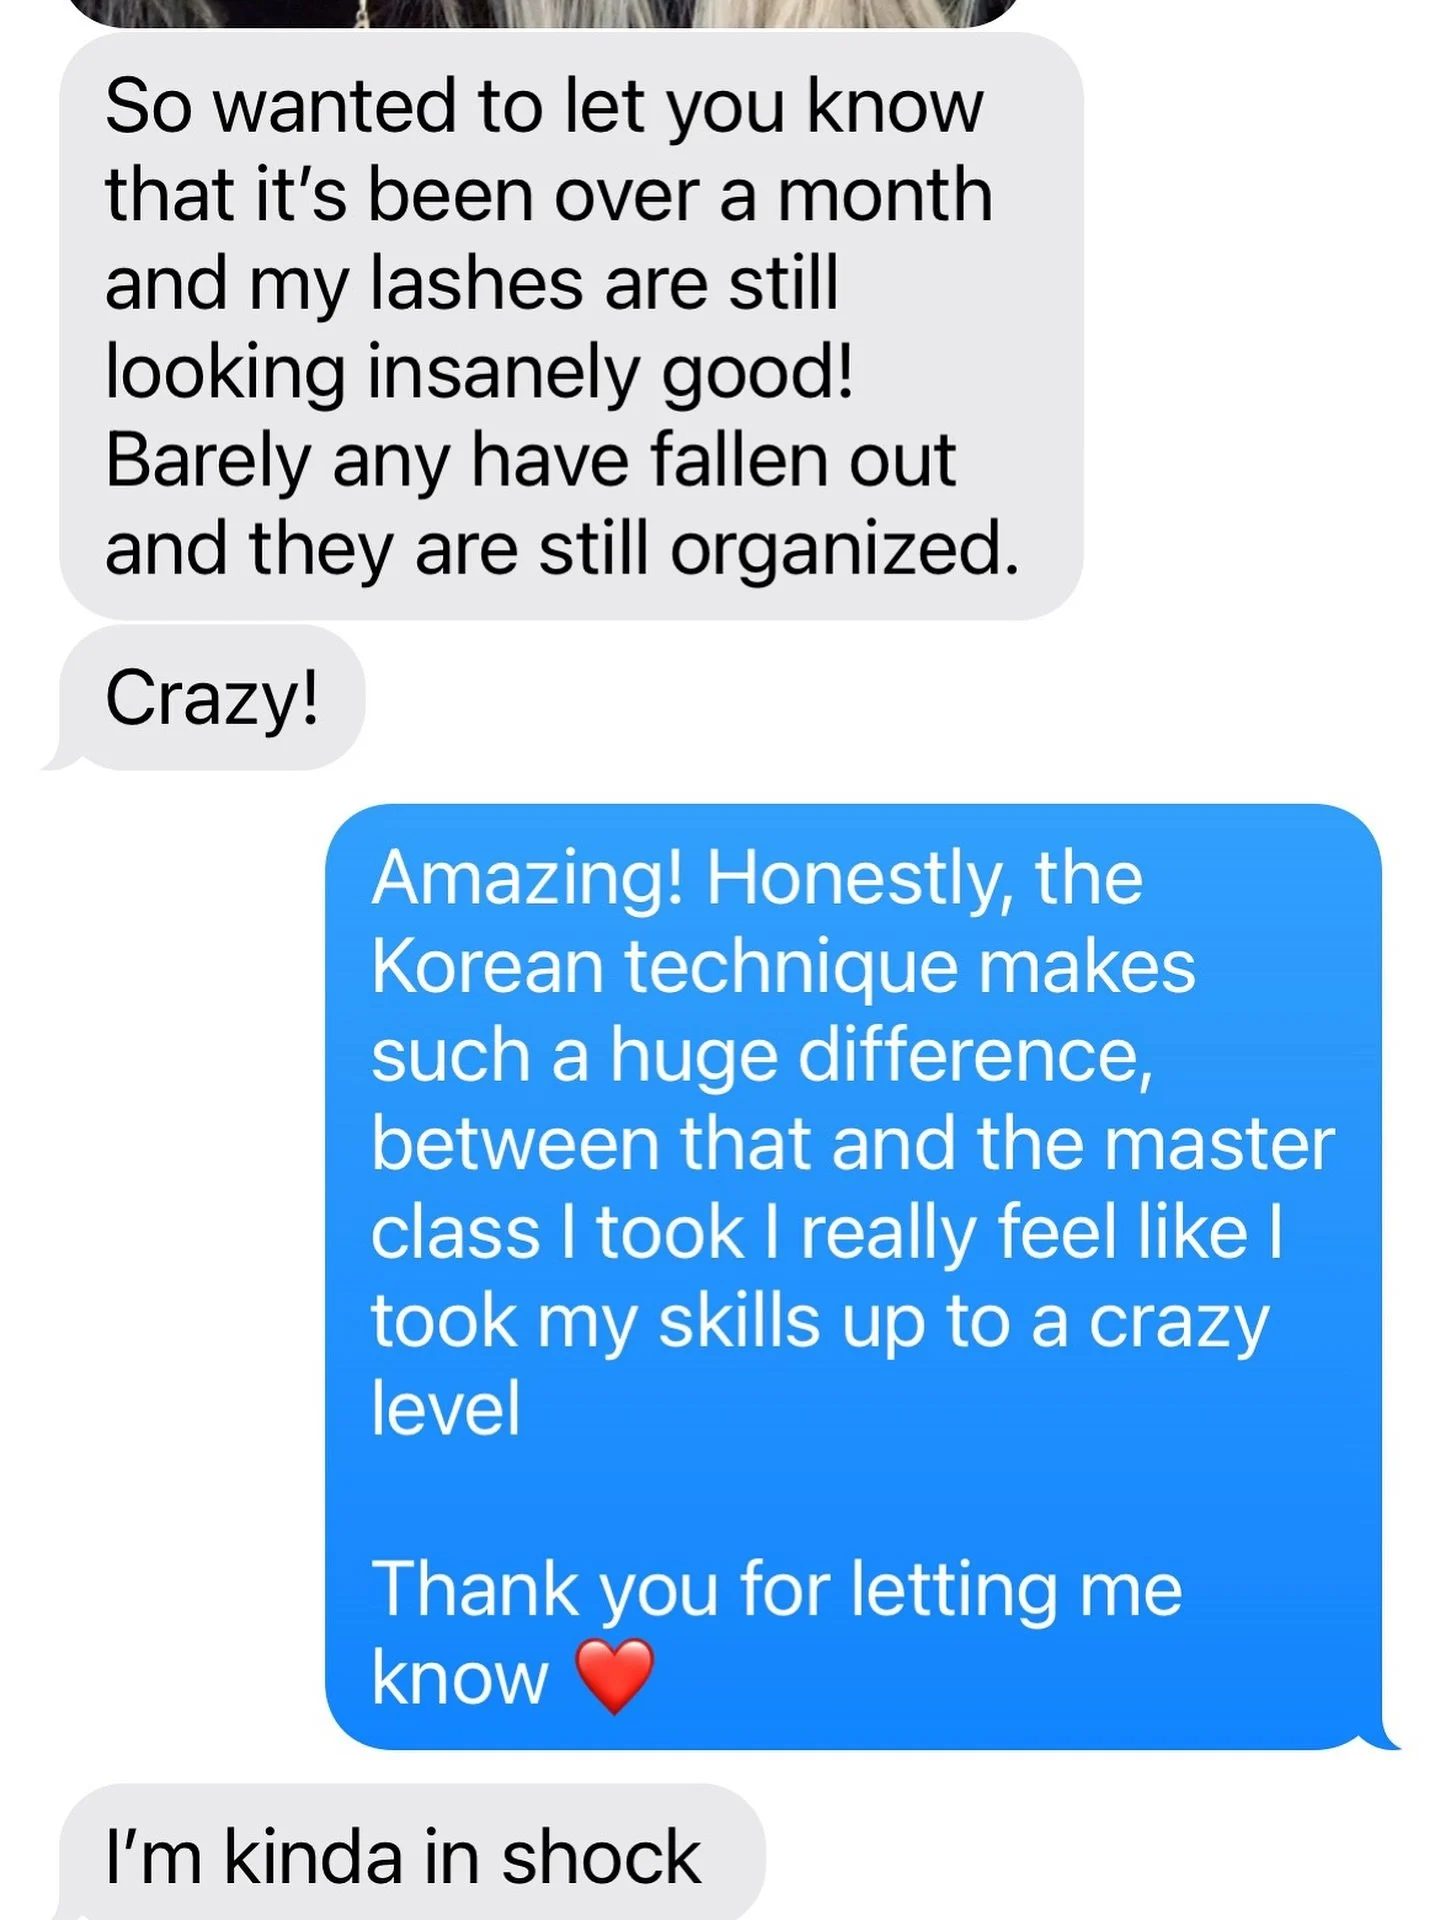1440x1920 pixels.
Task: Tap the red heart emoji
Action: tap(615, 1677)
